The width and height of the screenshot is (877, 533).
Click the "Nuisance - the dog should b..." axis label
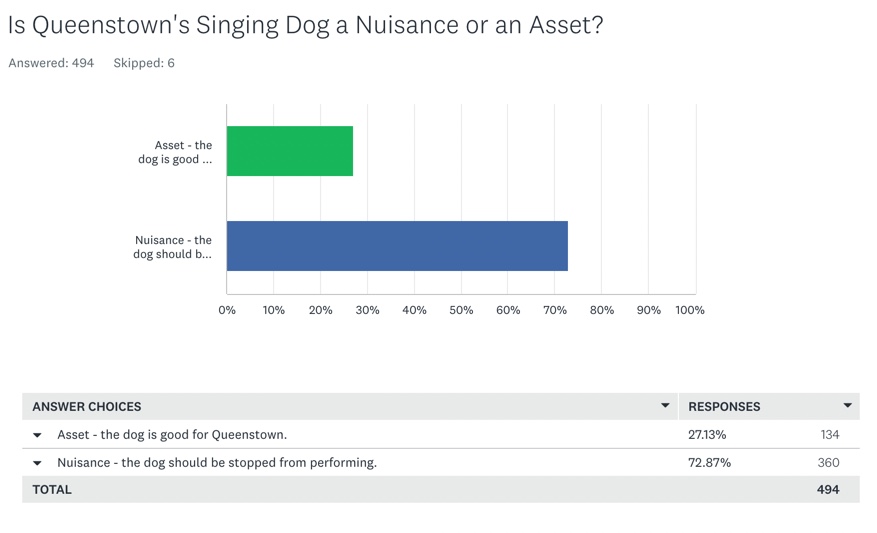173,247
